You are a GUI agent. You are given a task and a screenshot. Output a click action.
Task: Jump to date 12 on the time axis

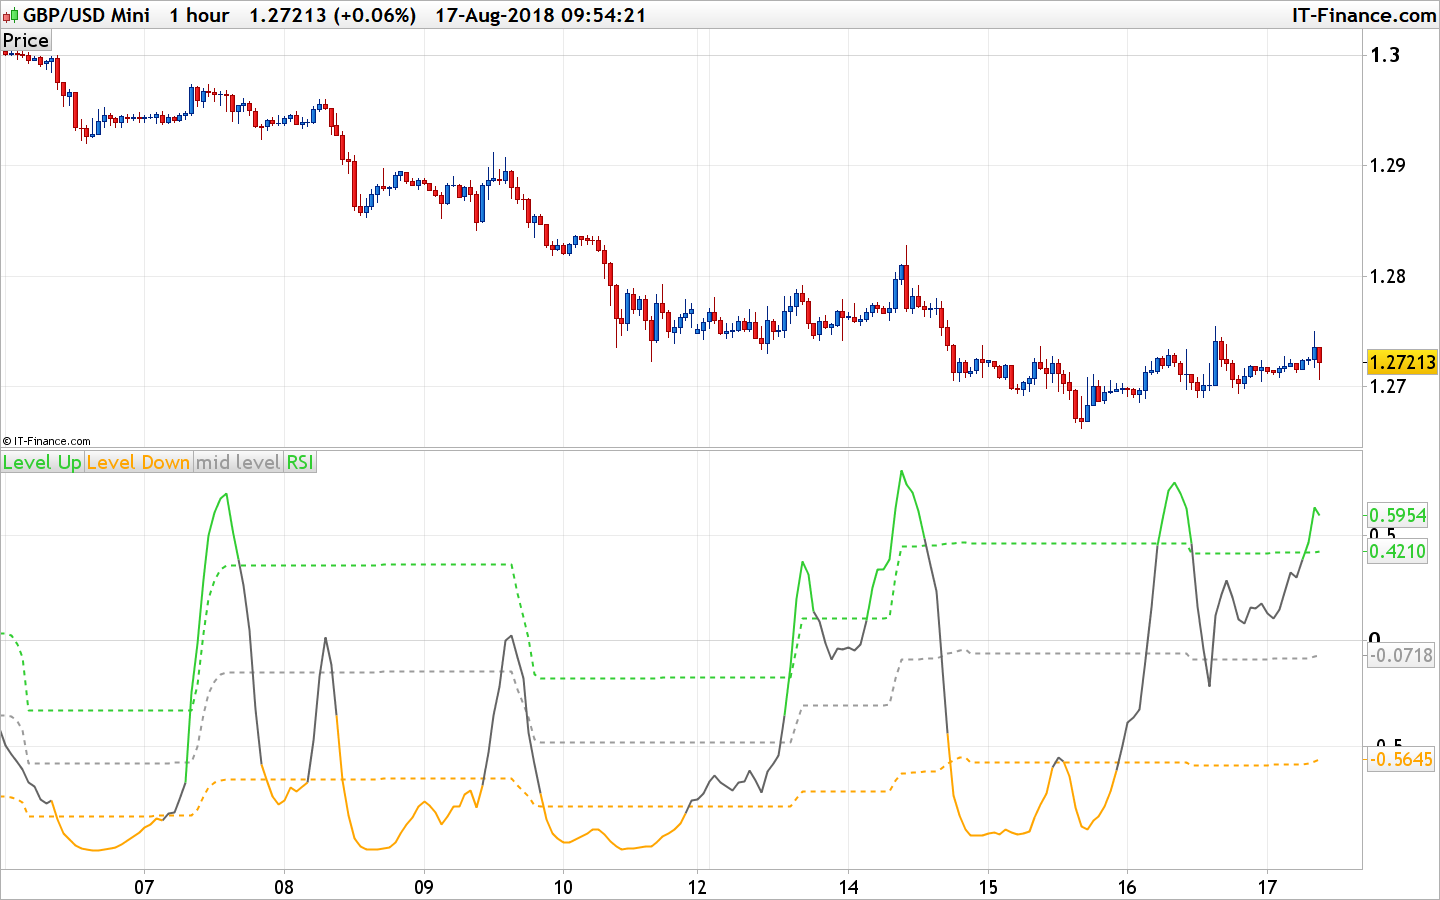point(697,887)
